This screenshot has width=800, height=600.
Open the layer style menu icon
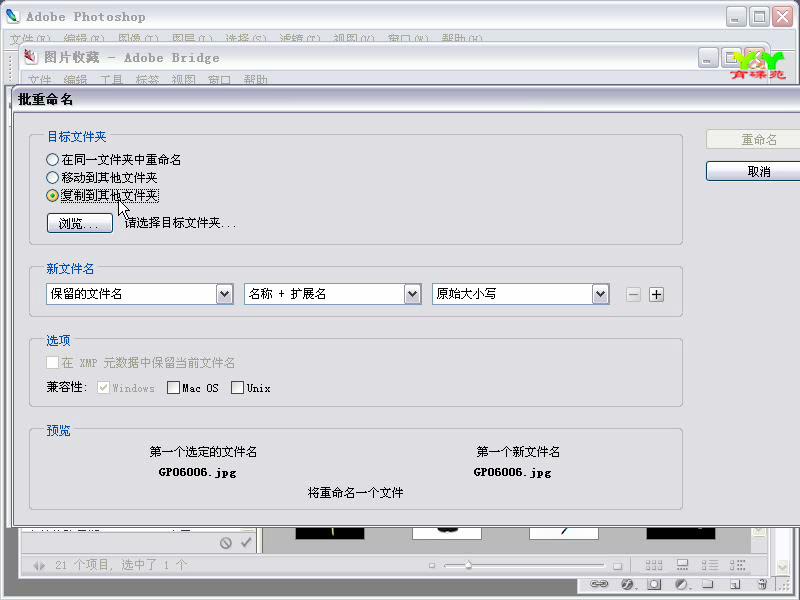(x=628, y=584)
